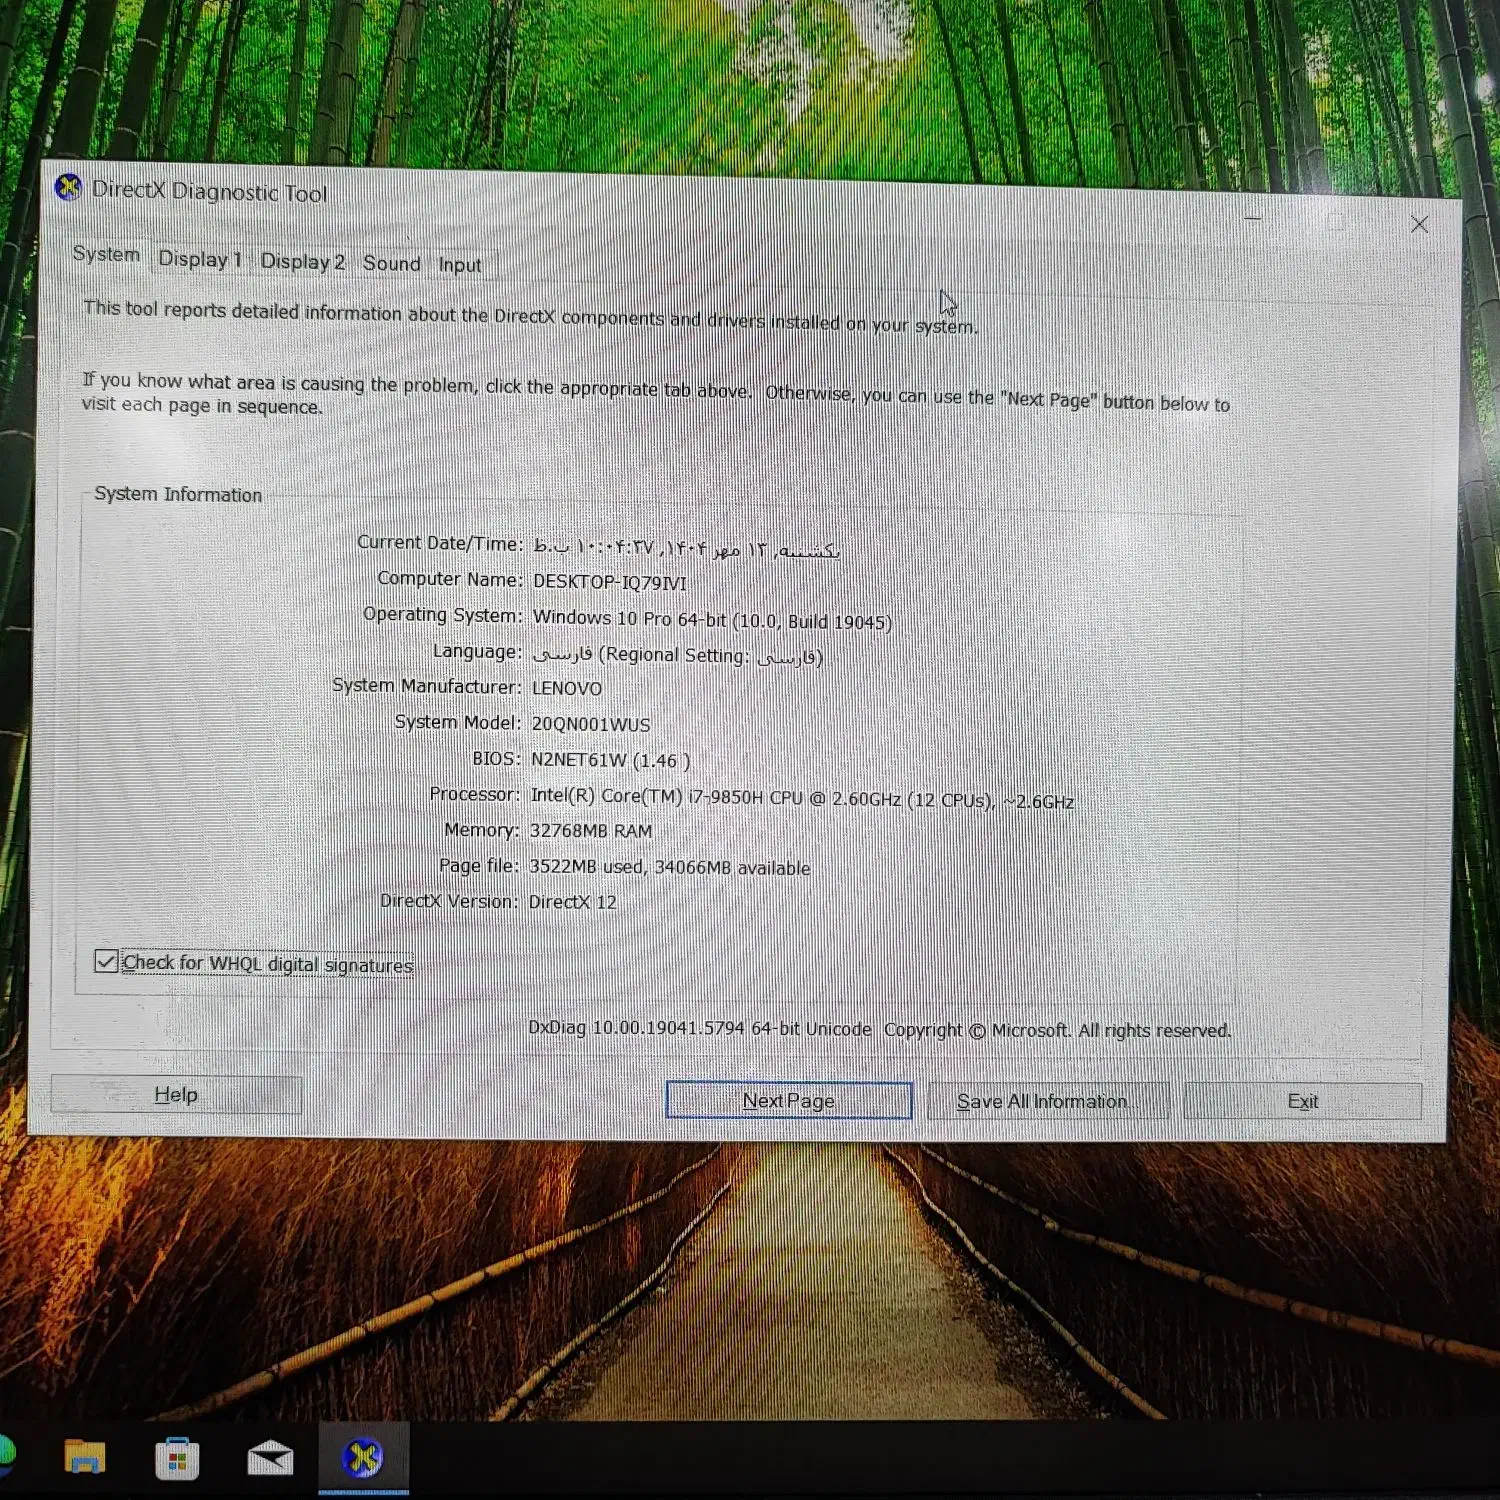This screenshot has width=1500, height=1500.
Task: Go to the Sound tab
Action: point(391,263)
